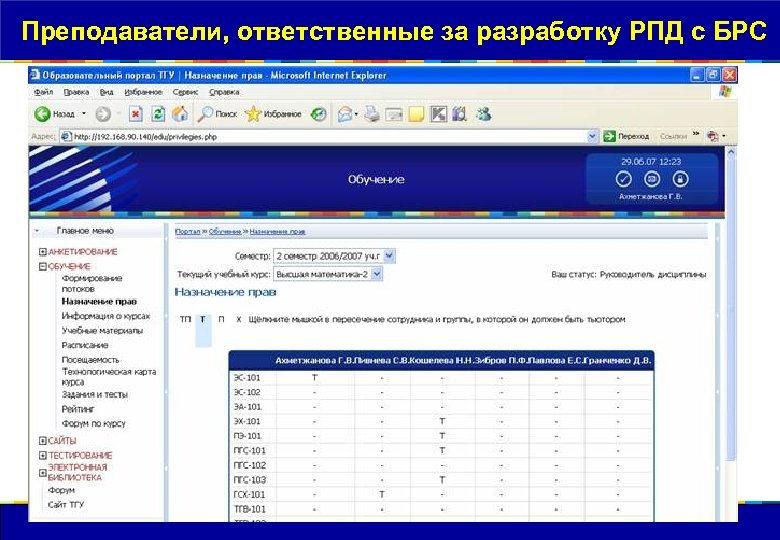Toggle tutor cell ГСХ-101 for Пивнева

382,495
